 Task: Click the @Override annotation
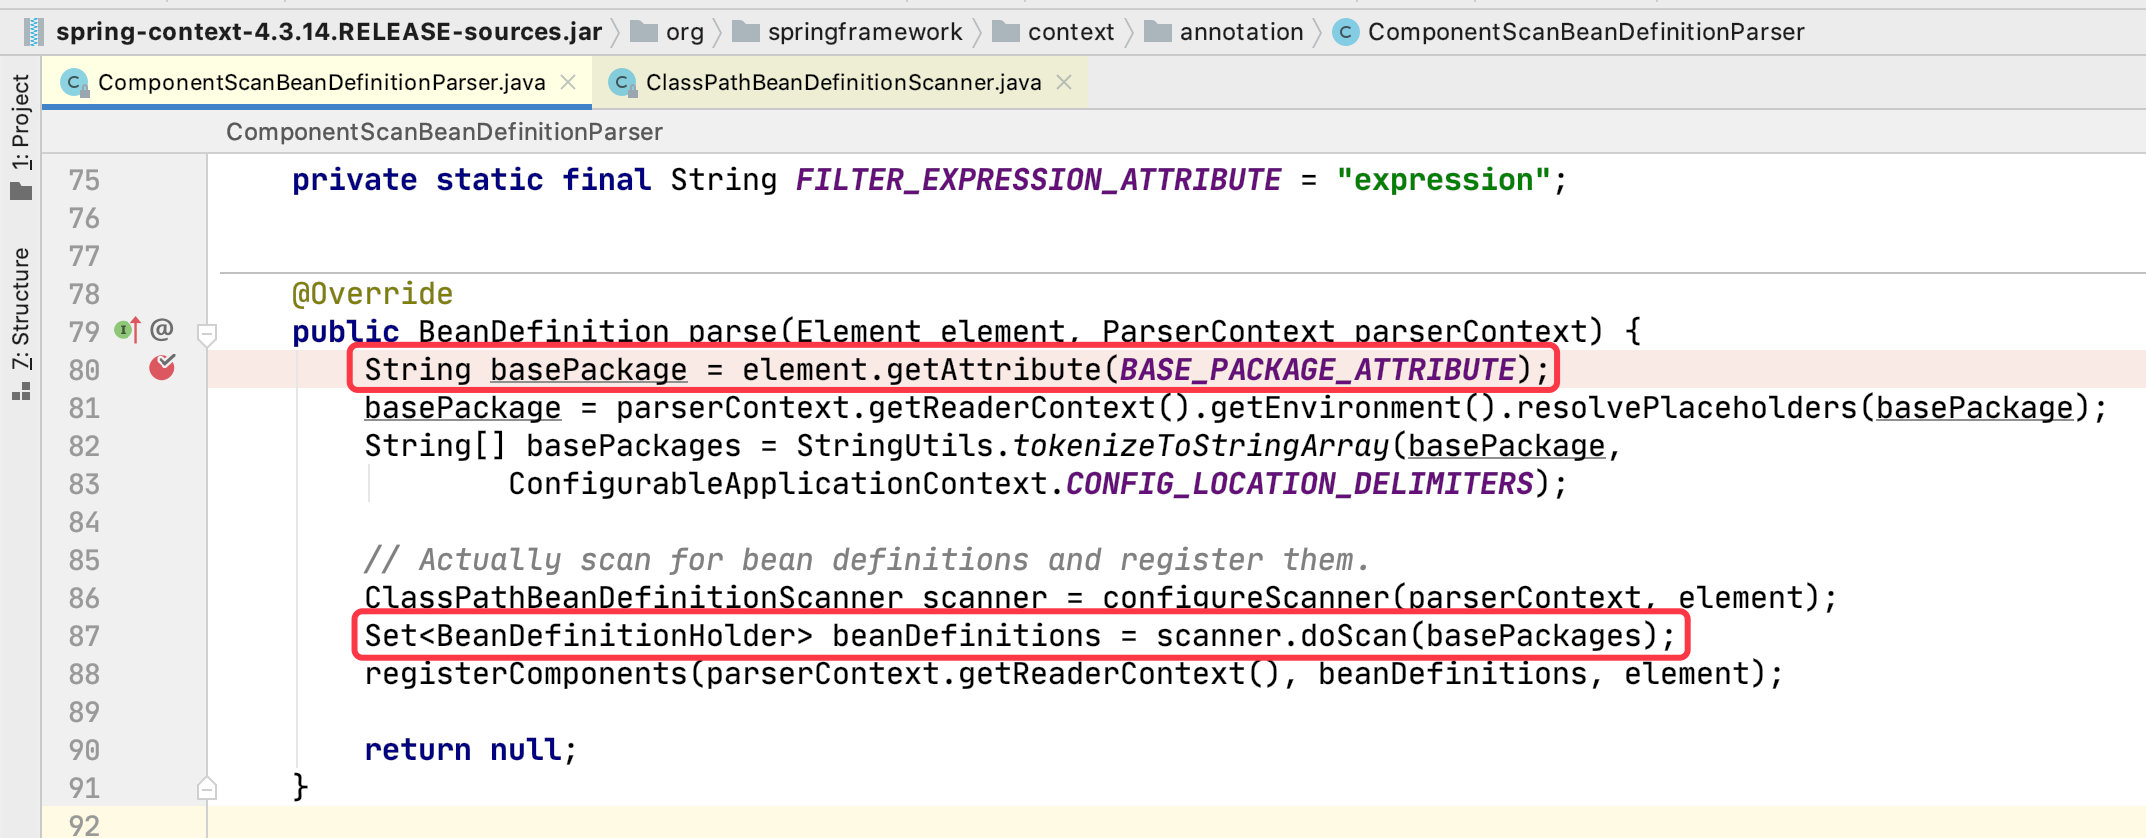(372, 294)
